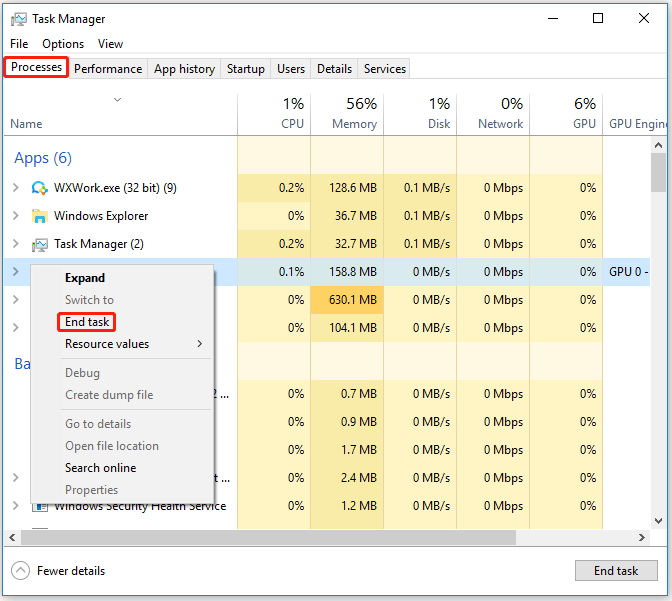This screenshot has width=672, height=601.
Task: Open the Resource values submenu
Action: (x=133, y=344)
